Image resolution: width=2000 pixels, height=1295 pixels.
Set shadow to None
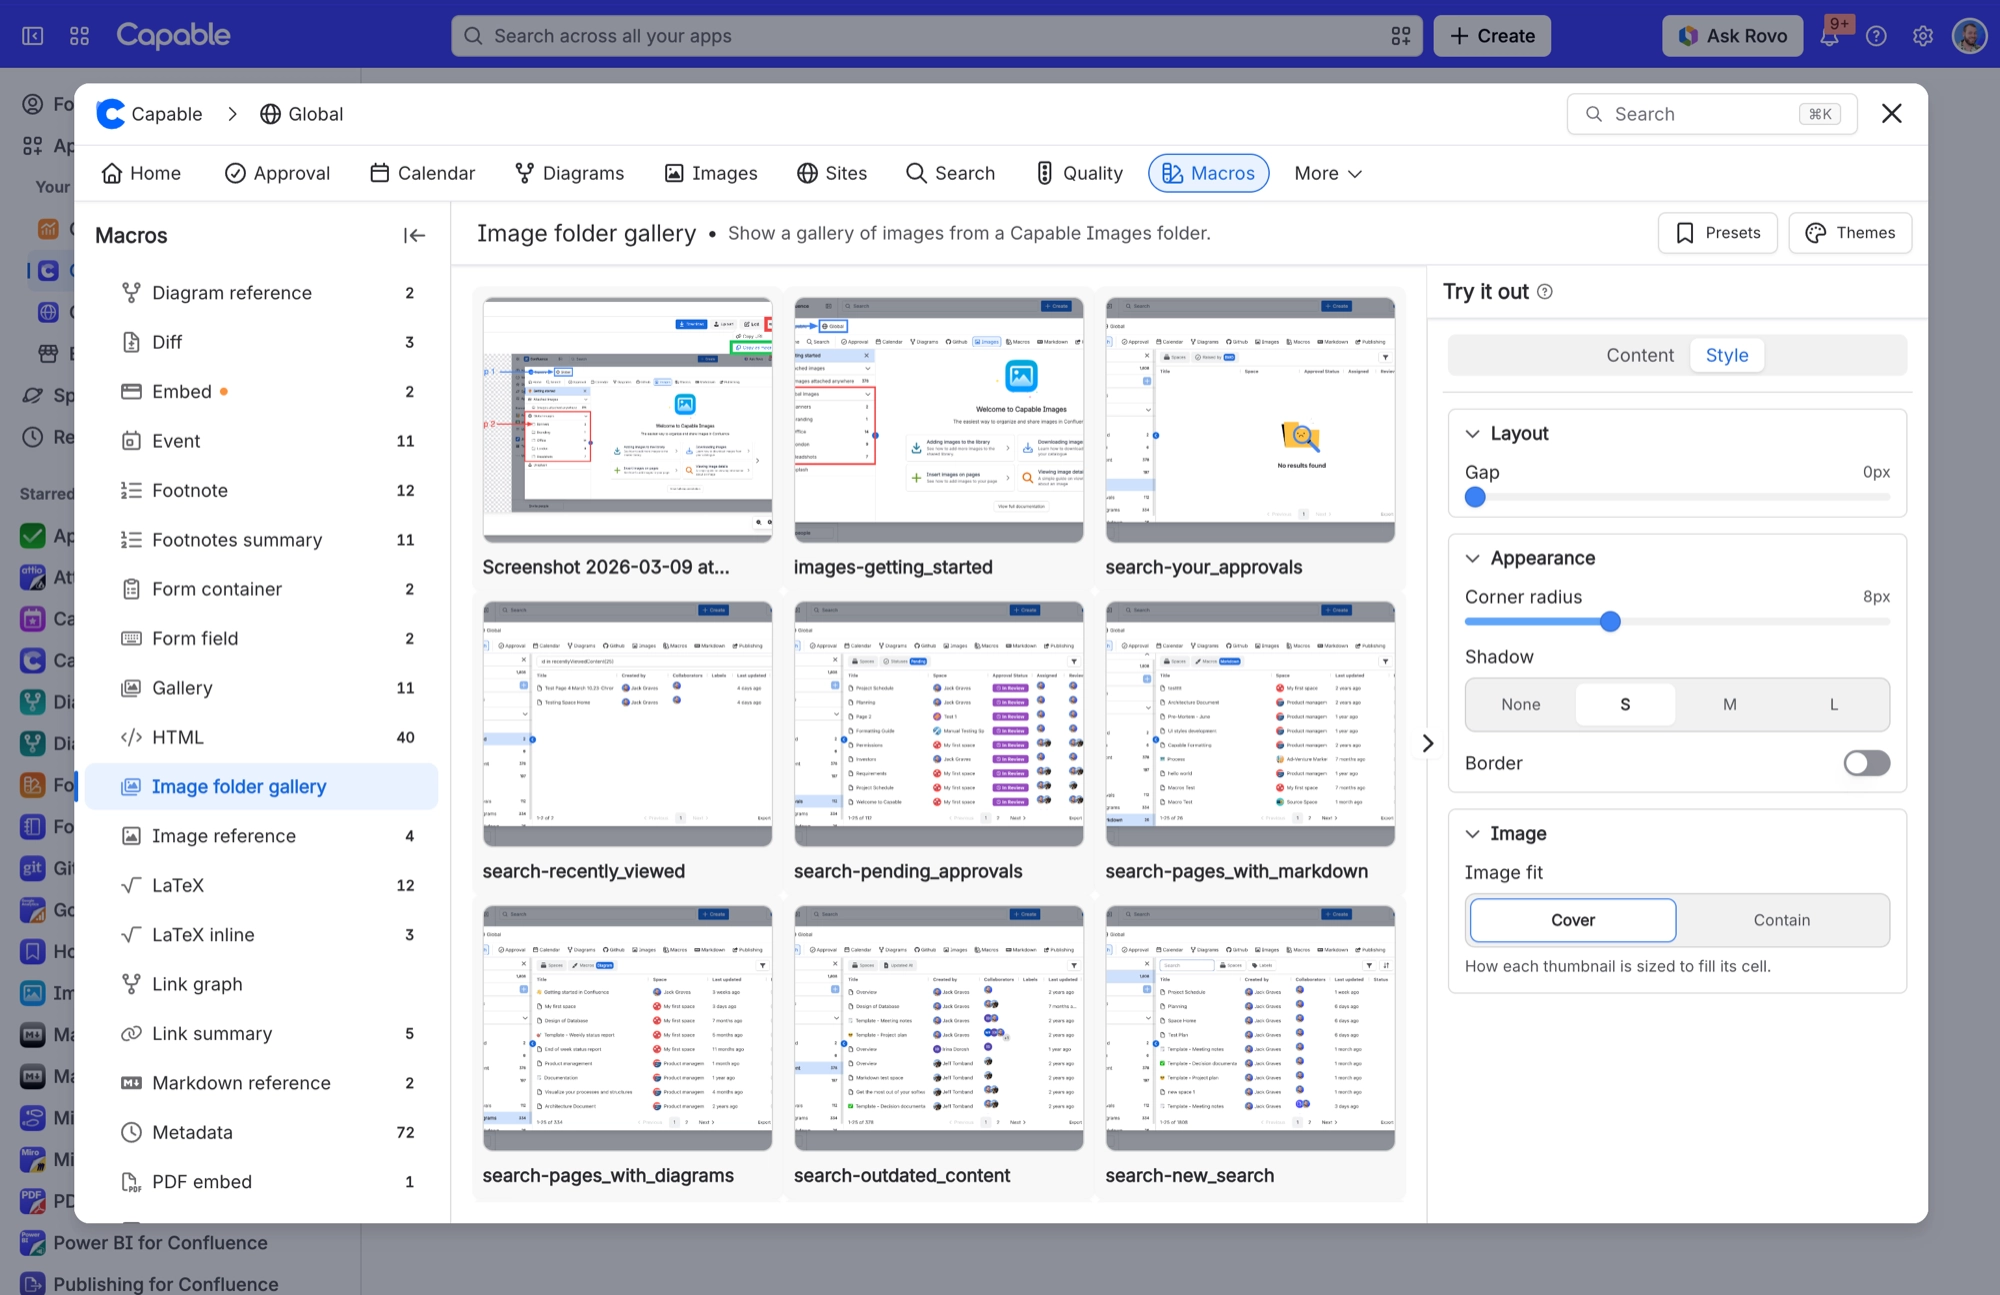1521,705
